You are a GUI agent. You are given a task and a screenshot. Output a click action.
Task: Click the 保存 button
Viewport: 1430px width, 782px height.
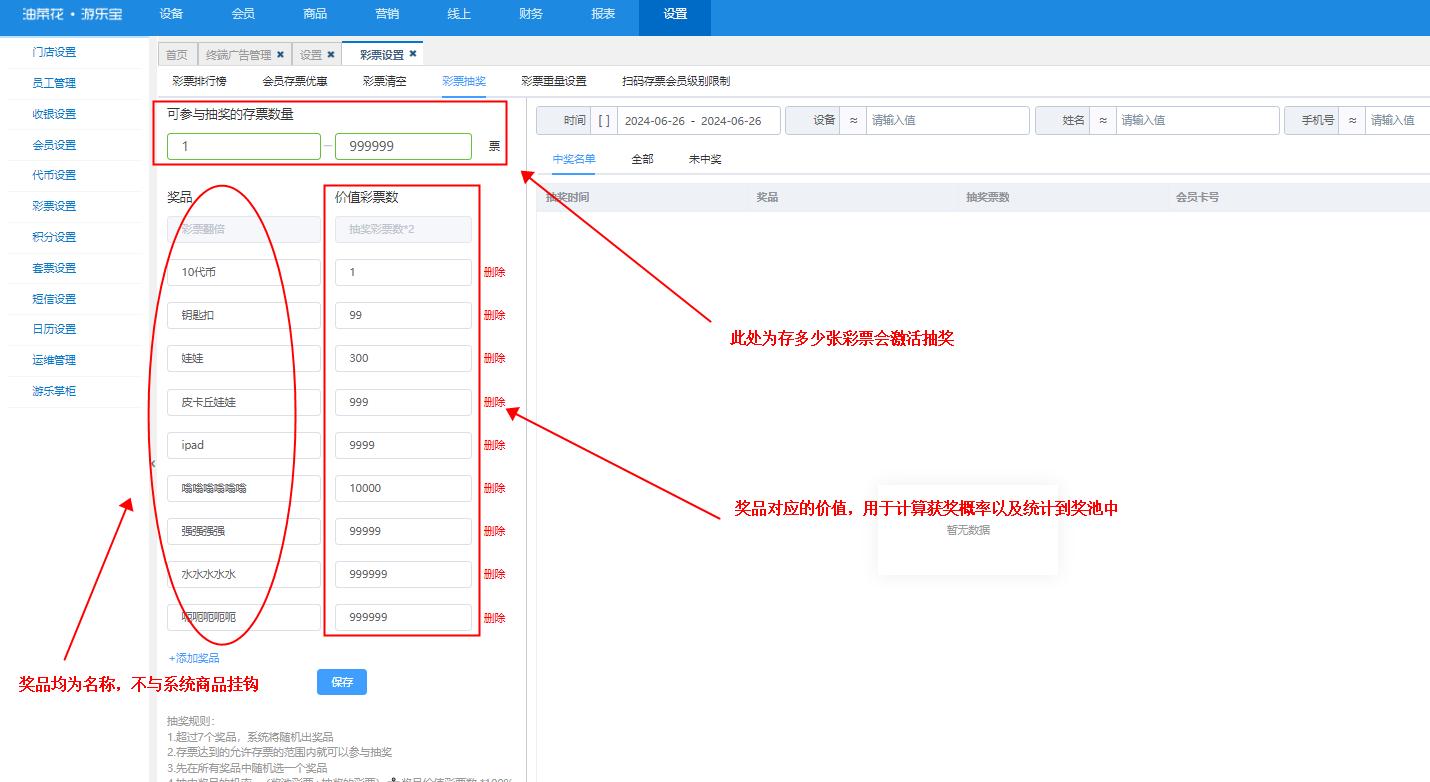click(342, 682)
